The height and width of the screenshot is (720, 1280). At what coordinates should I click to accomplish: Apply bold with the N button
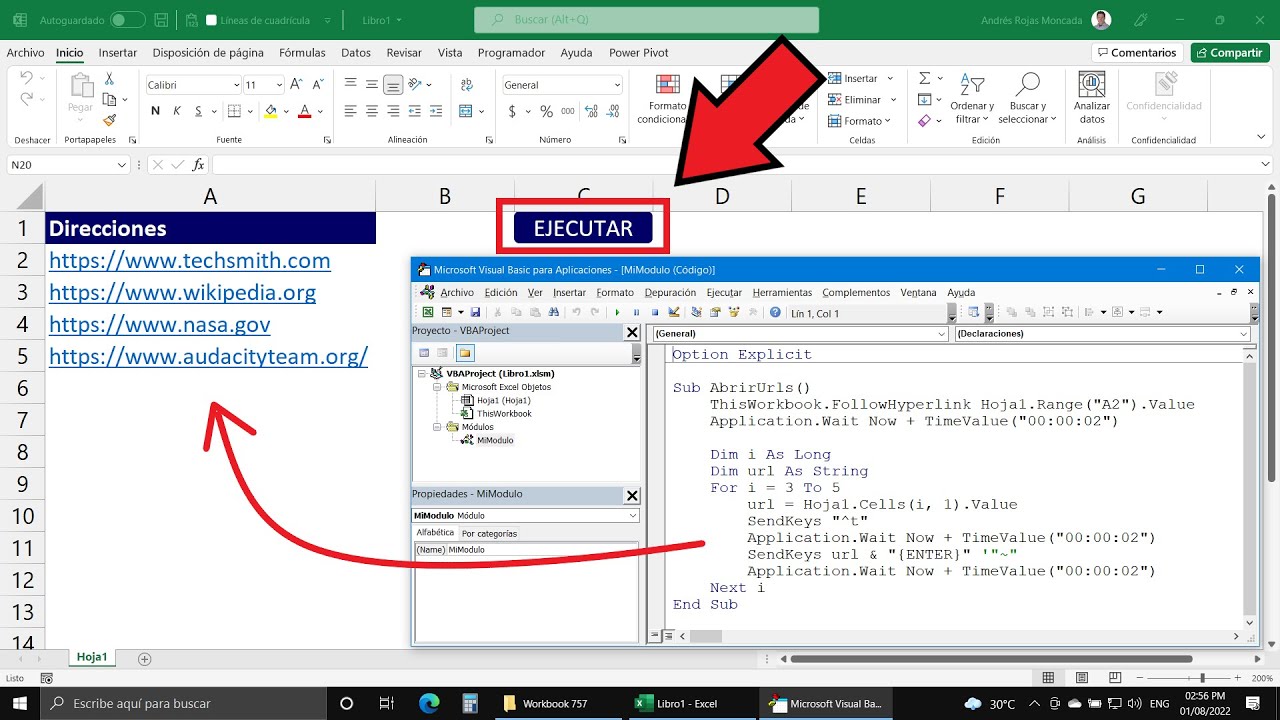pos(155,111)
